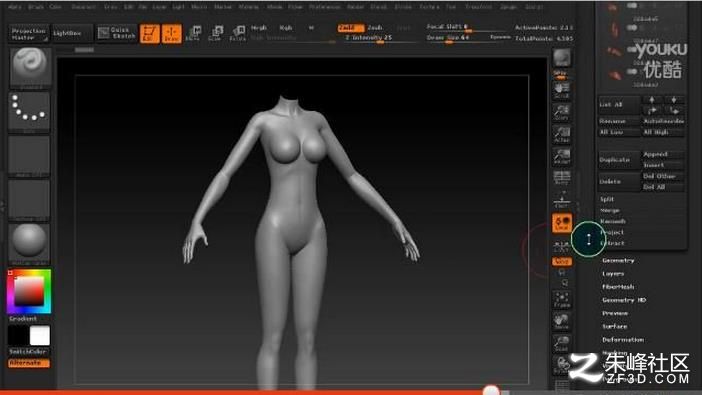The width and height of the screenshot is (702, 395).
Task: Expand the Split section
Action: tap(607, 199)
